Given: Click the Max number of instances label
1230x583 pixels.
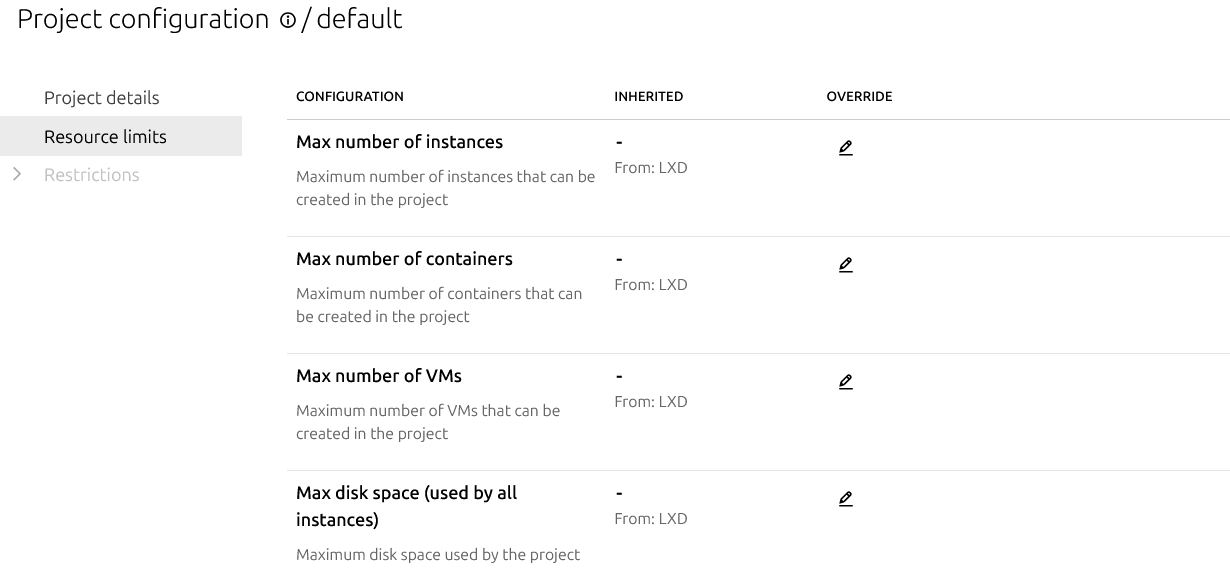Looking at the screenshot, I should 399,142.
